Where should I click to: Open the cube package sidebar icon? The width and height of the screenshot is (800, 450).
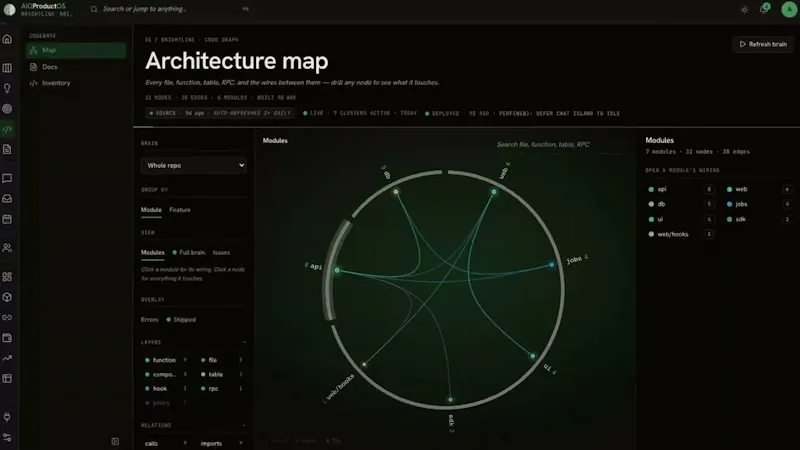tap(7, 297)
